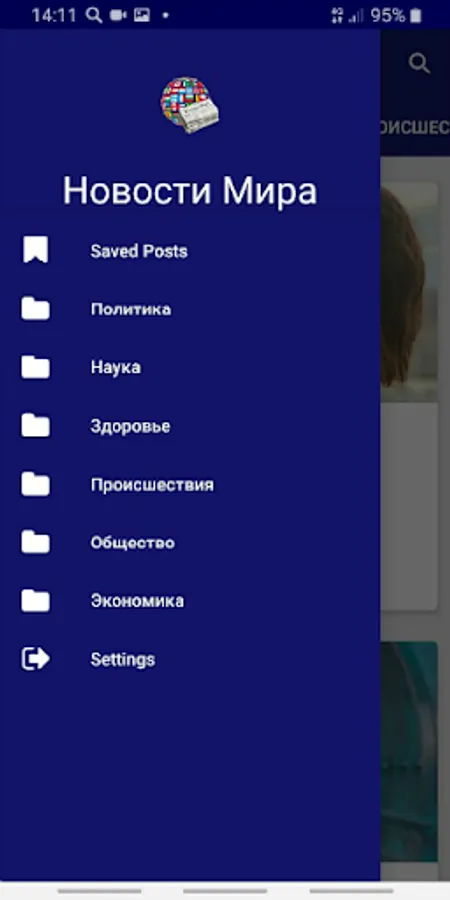Open the Общество category

pyautogui.click(x=190, y=542)
